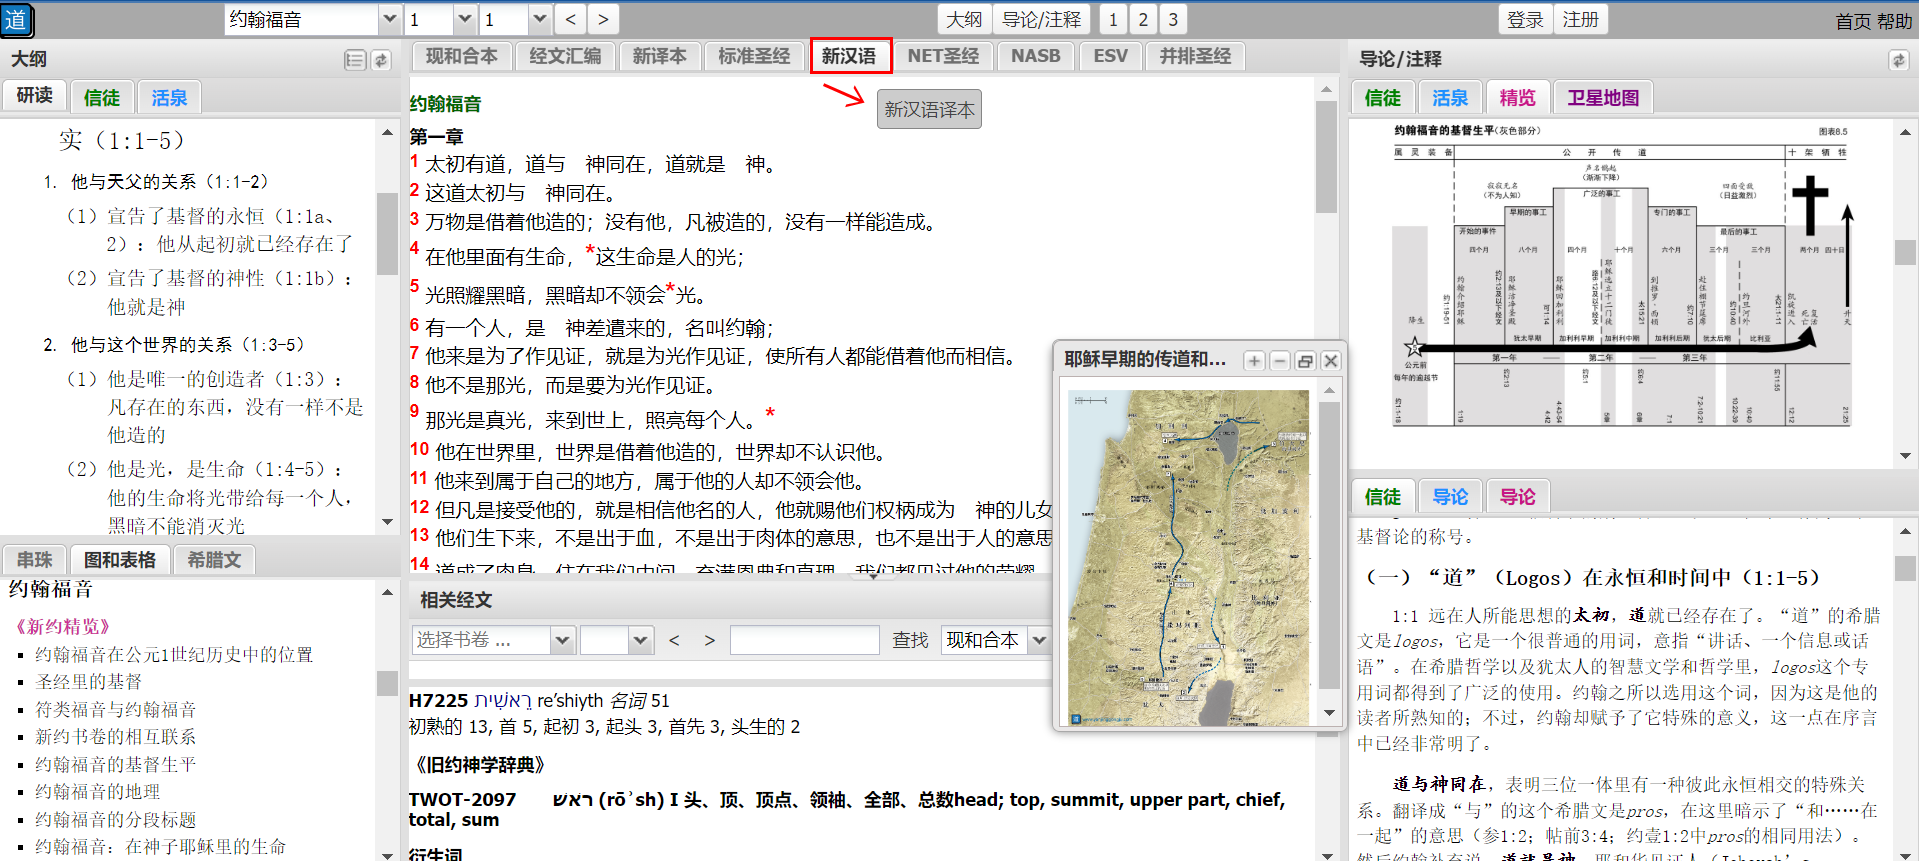Restore the map popup window size
The height and width of the screenshot is (861, 1919).
tap(1305, 361)
